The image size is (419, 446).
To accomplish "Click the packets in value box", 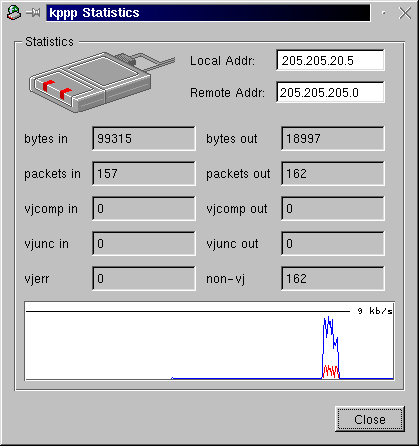I will [144, 173].
